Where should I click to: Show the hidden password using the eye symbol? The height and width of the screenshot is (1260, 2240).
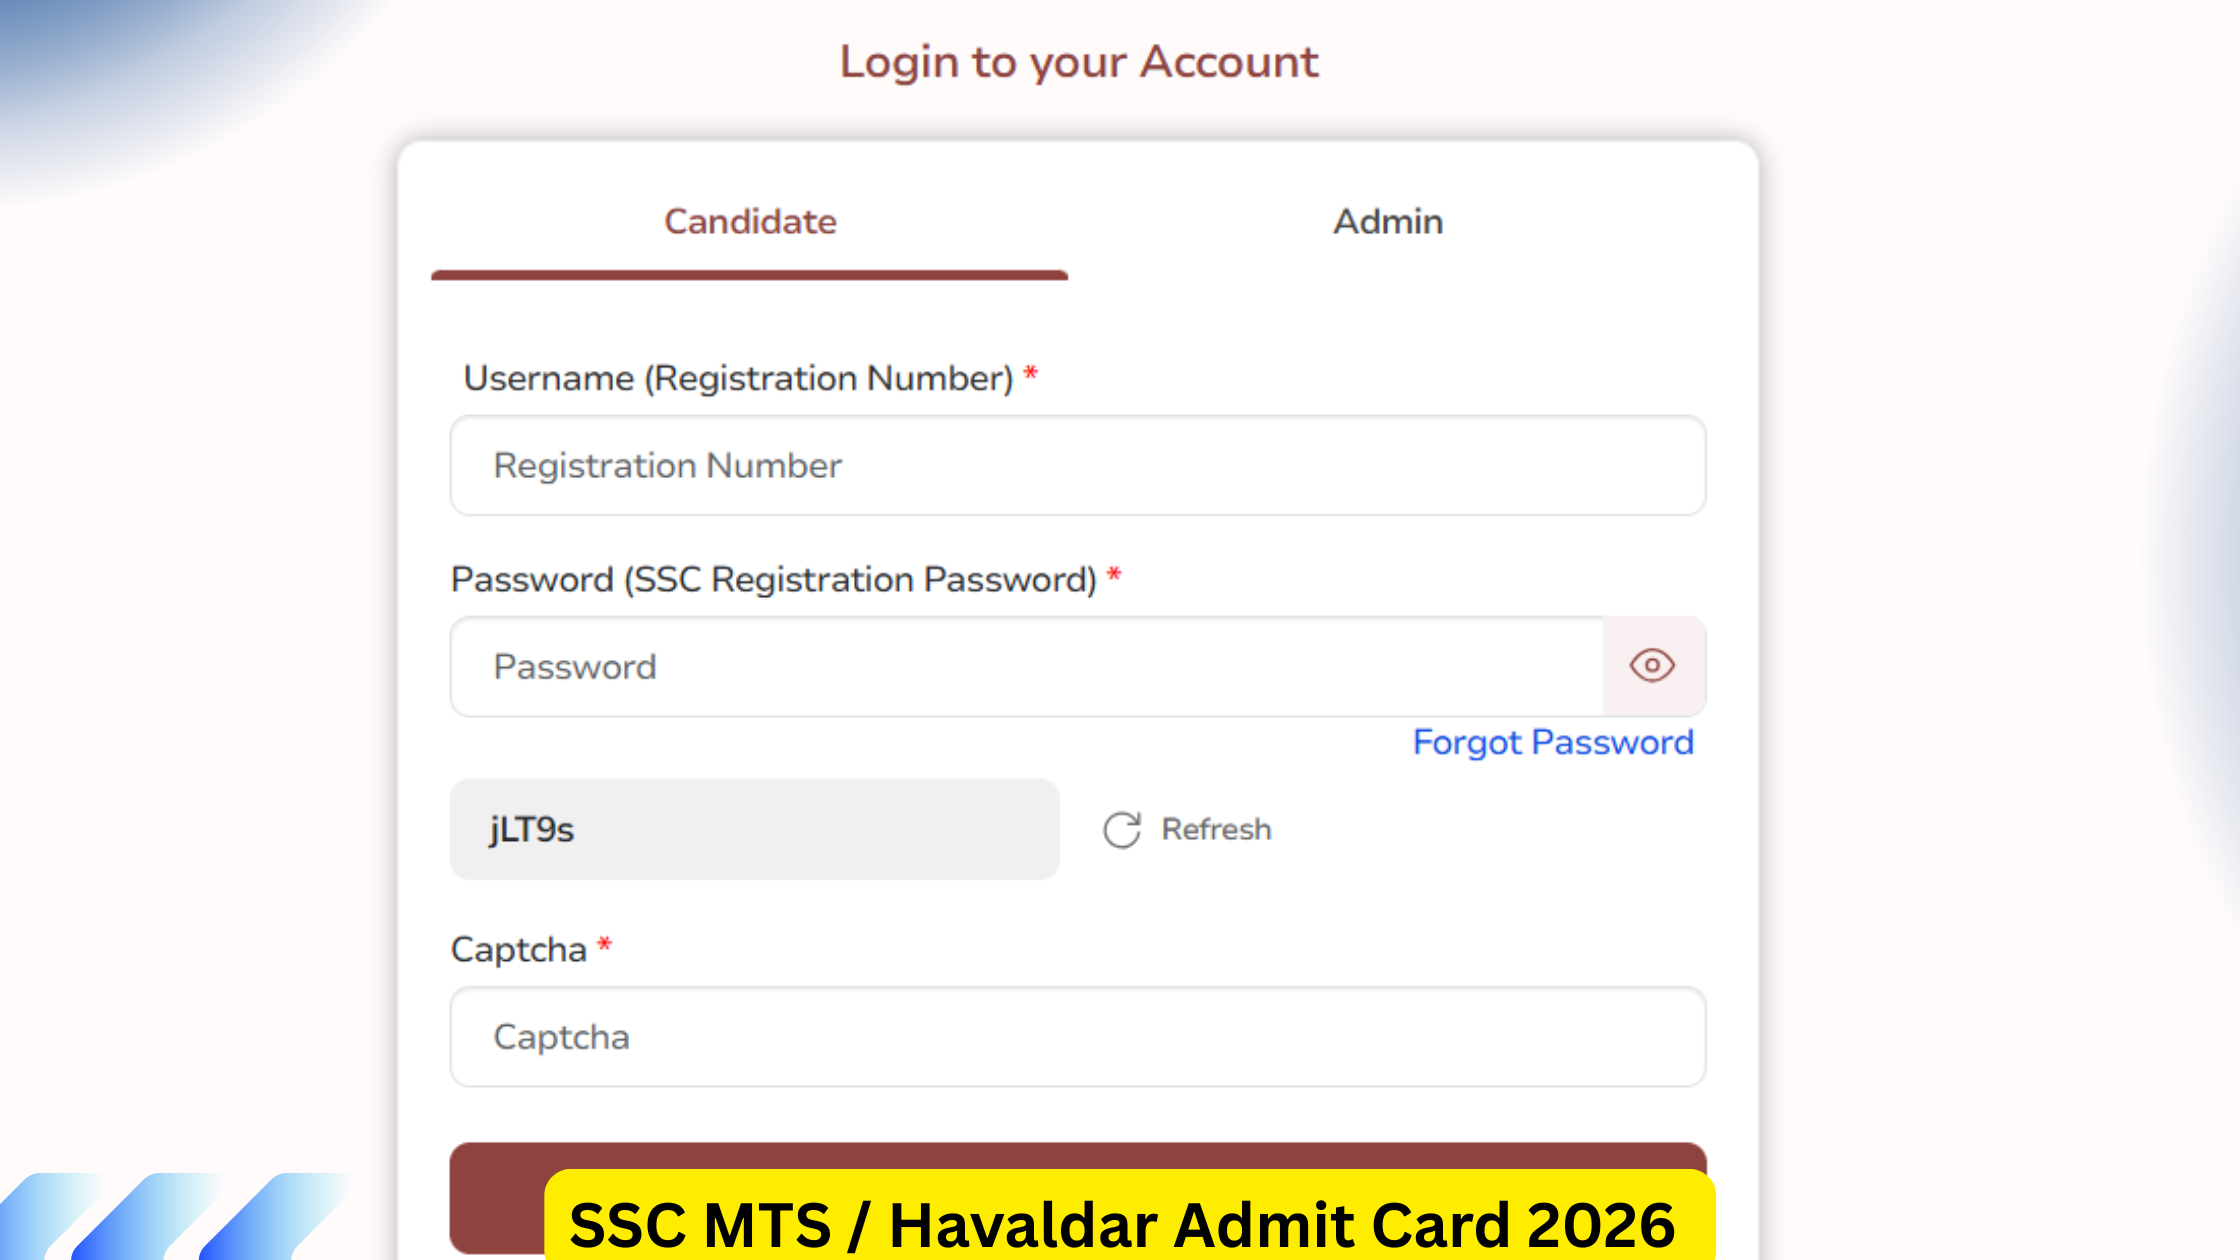[x=1652, y=665]
